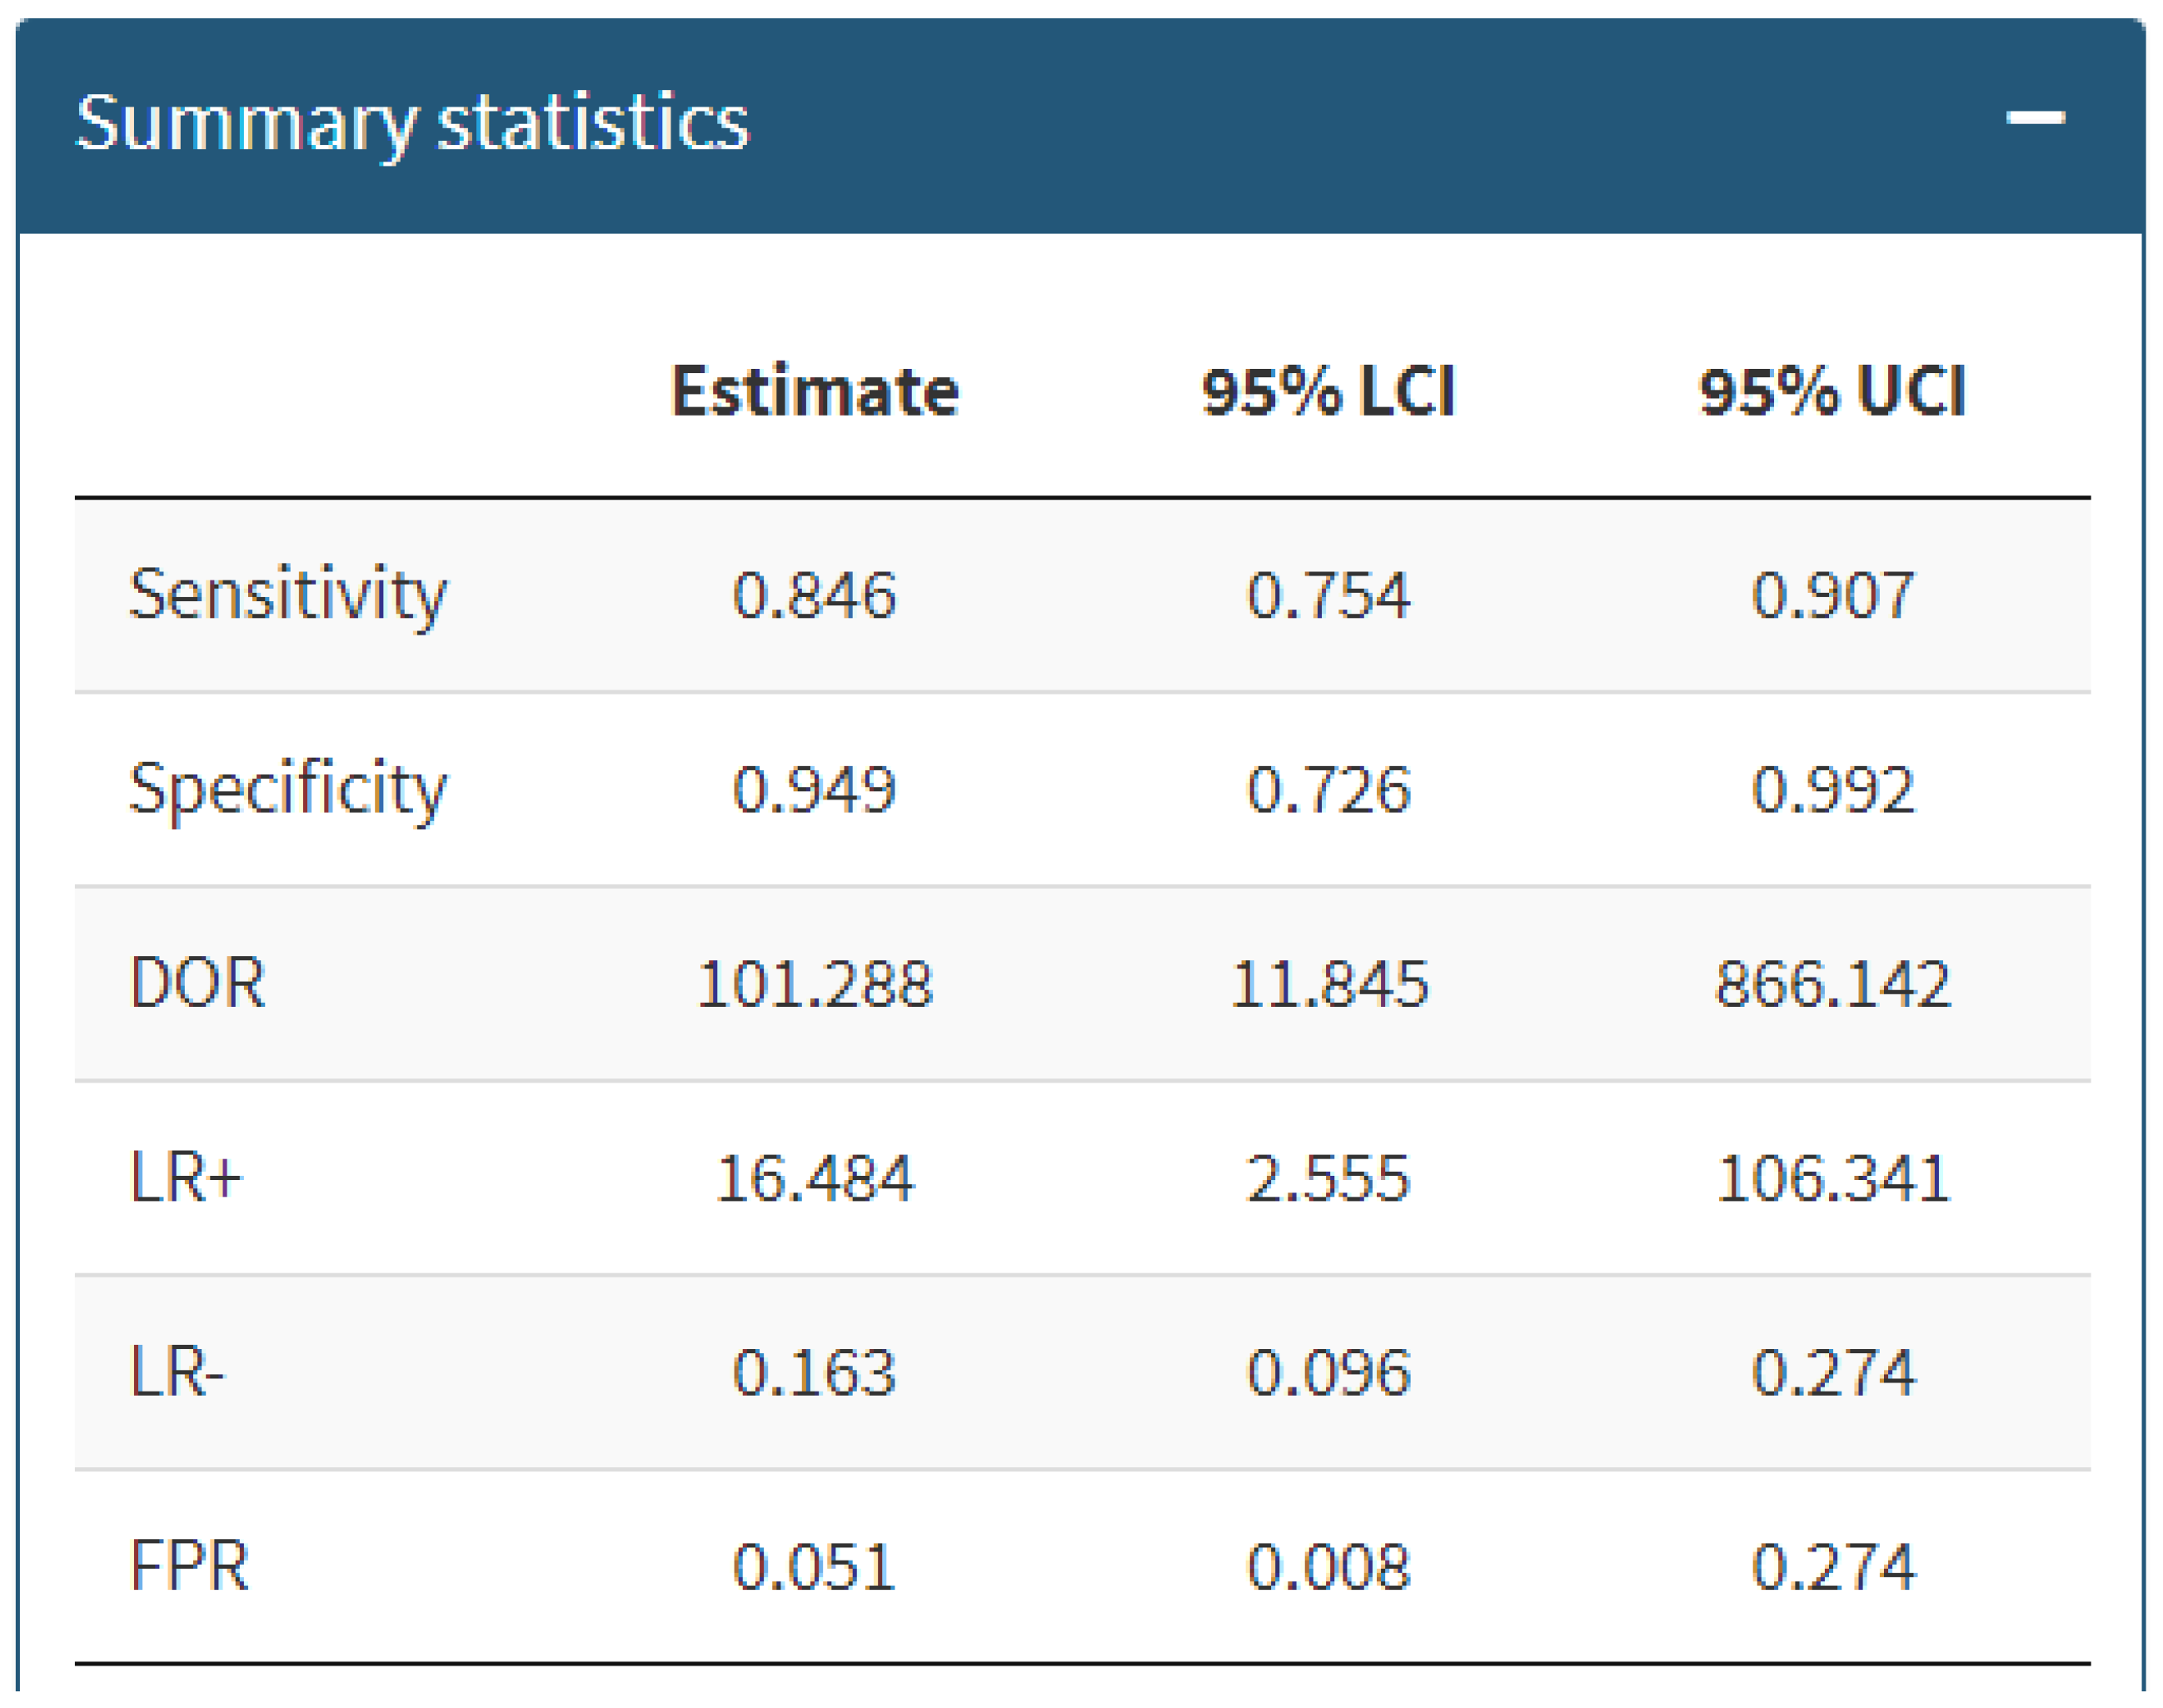This screenshot has width=2163, height=1708.
Task: Collapse the Summary statistics panel
Action: (2035, 118)
